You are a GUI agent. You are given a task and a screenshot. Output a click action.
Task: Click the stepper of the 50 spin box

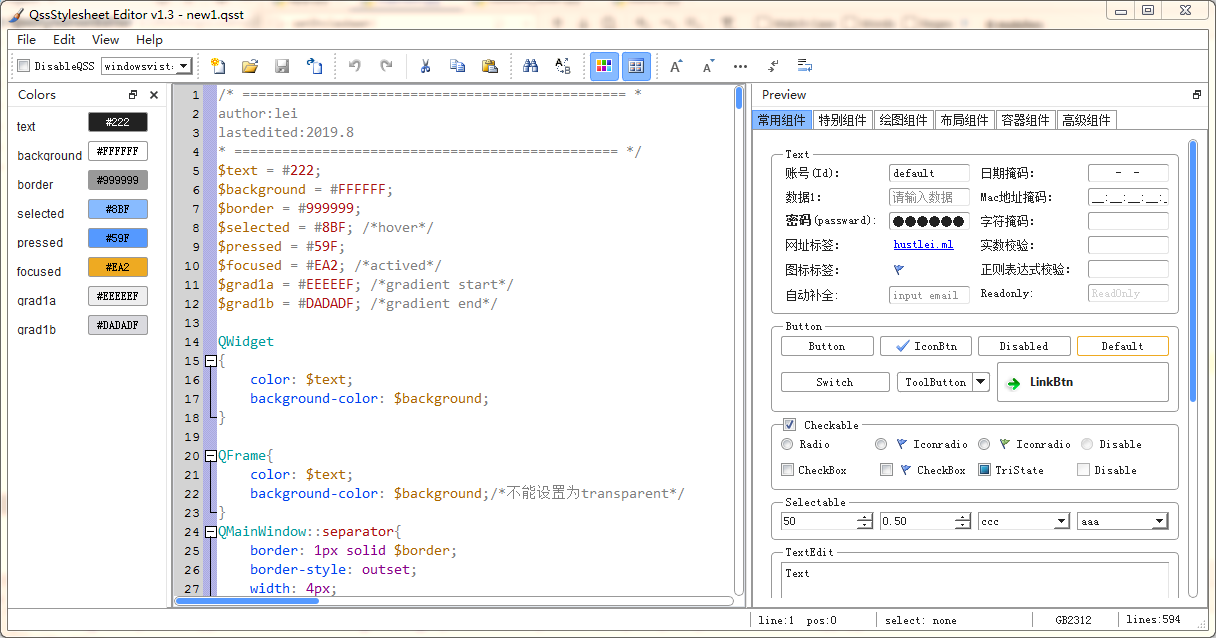[x=865, y=521]
